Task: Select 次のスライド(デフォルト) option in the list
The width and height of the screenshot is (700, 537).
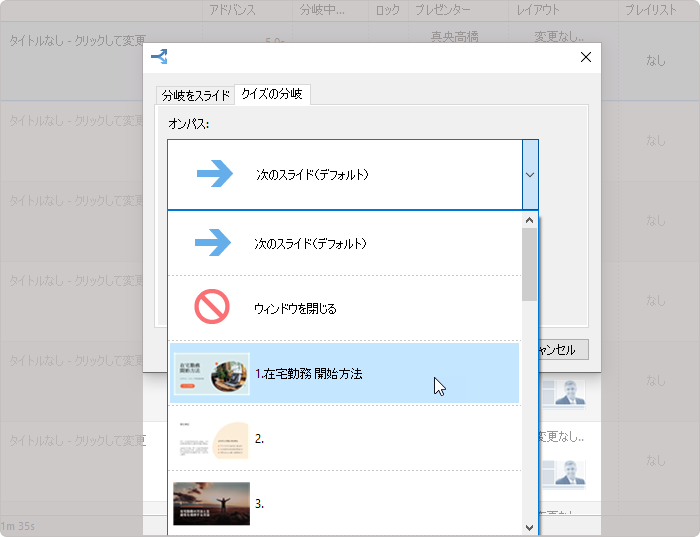Action: (x=310, y=243)
